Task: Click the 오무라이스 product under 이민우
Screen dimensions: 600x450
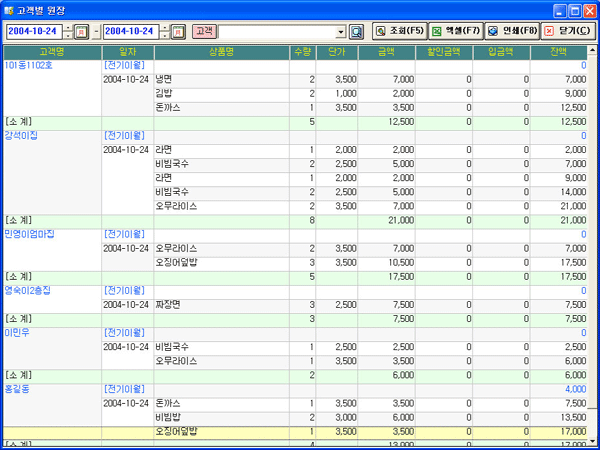Action: [222, 361]
